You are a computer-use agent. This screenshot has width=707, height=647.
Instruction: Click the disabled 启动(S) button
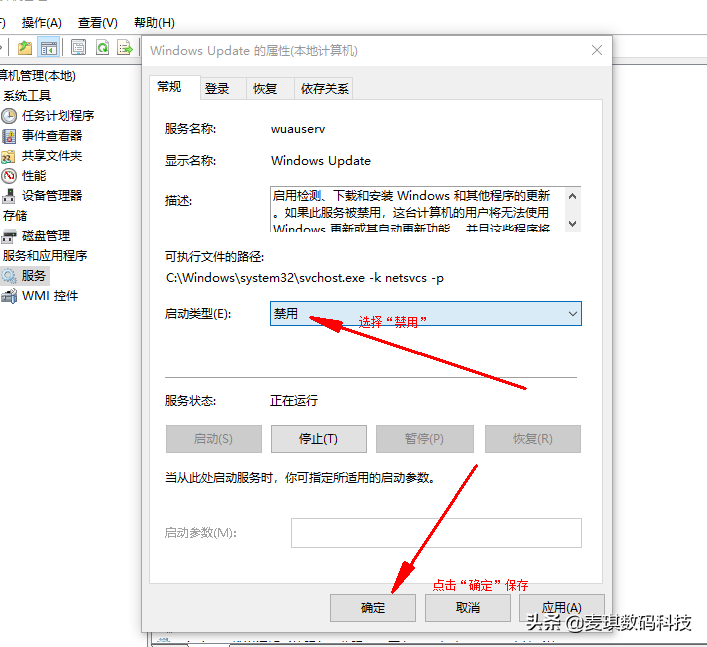pyautogui.click(x=214, y=439)
